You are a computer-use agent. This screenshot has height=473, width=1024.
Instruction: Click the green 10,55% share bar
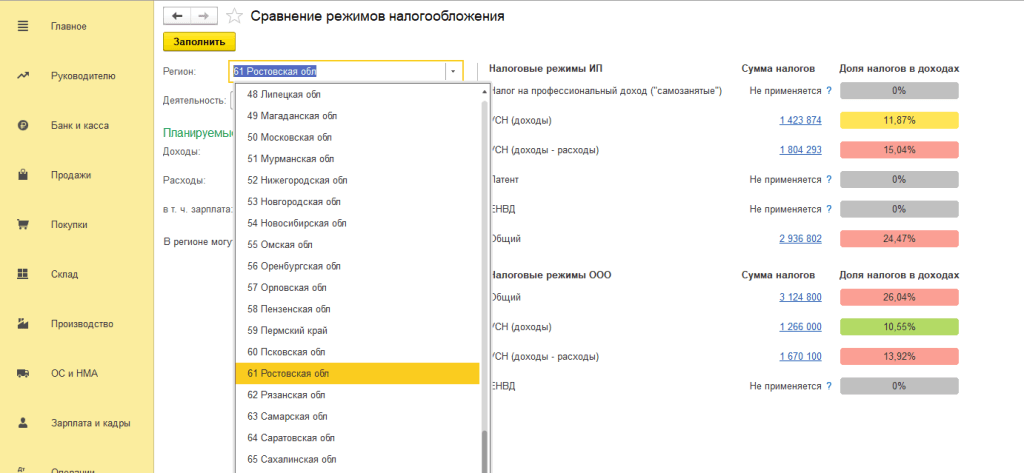tap(899, 327)
